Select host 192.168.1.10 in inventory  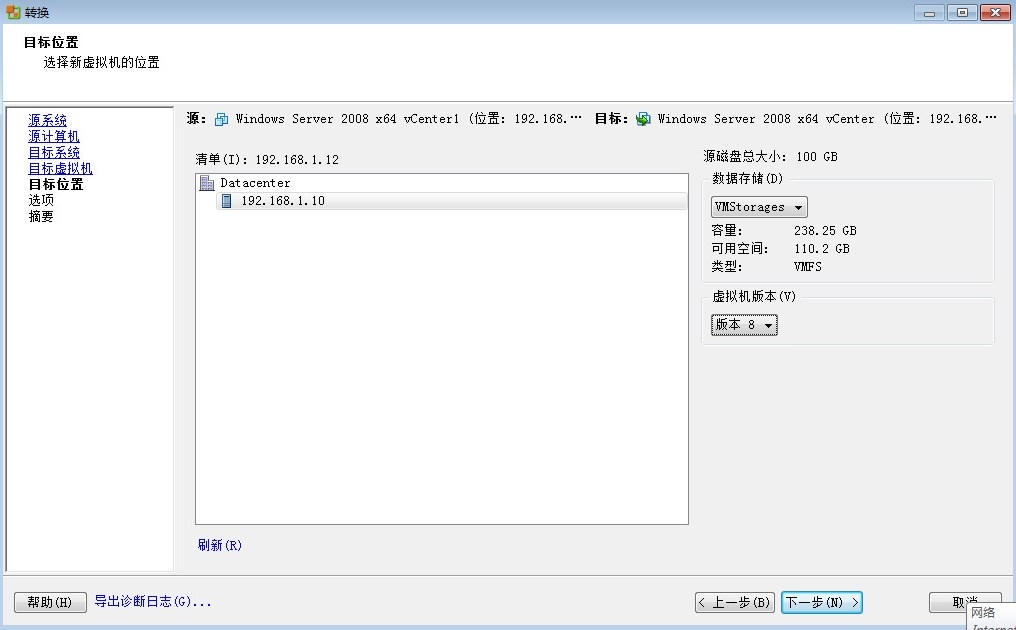pyautogui.click(x=452, y=201)
